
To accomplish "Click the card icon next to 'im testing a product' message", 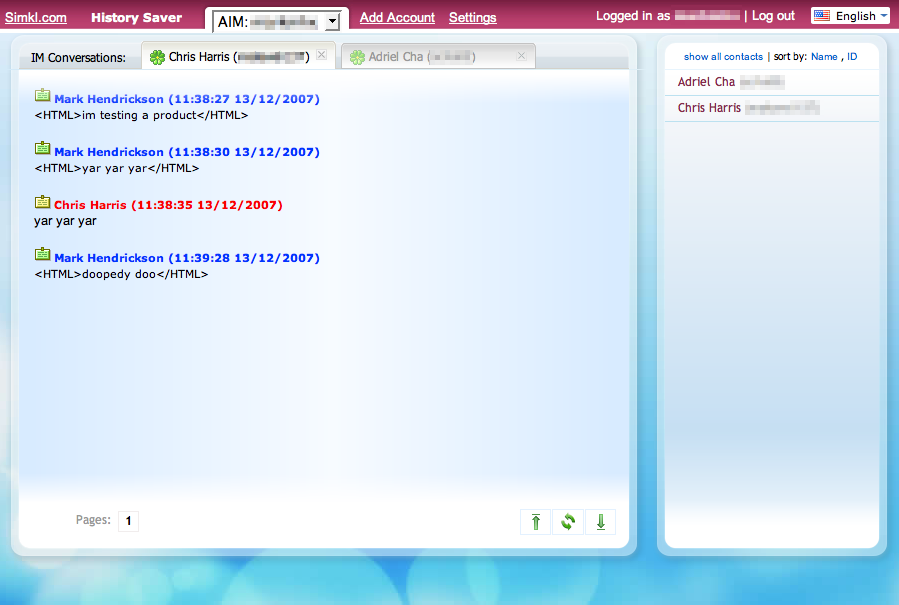I will point(42,97).
